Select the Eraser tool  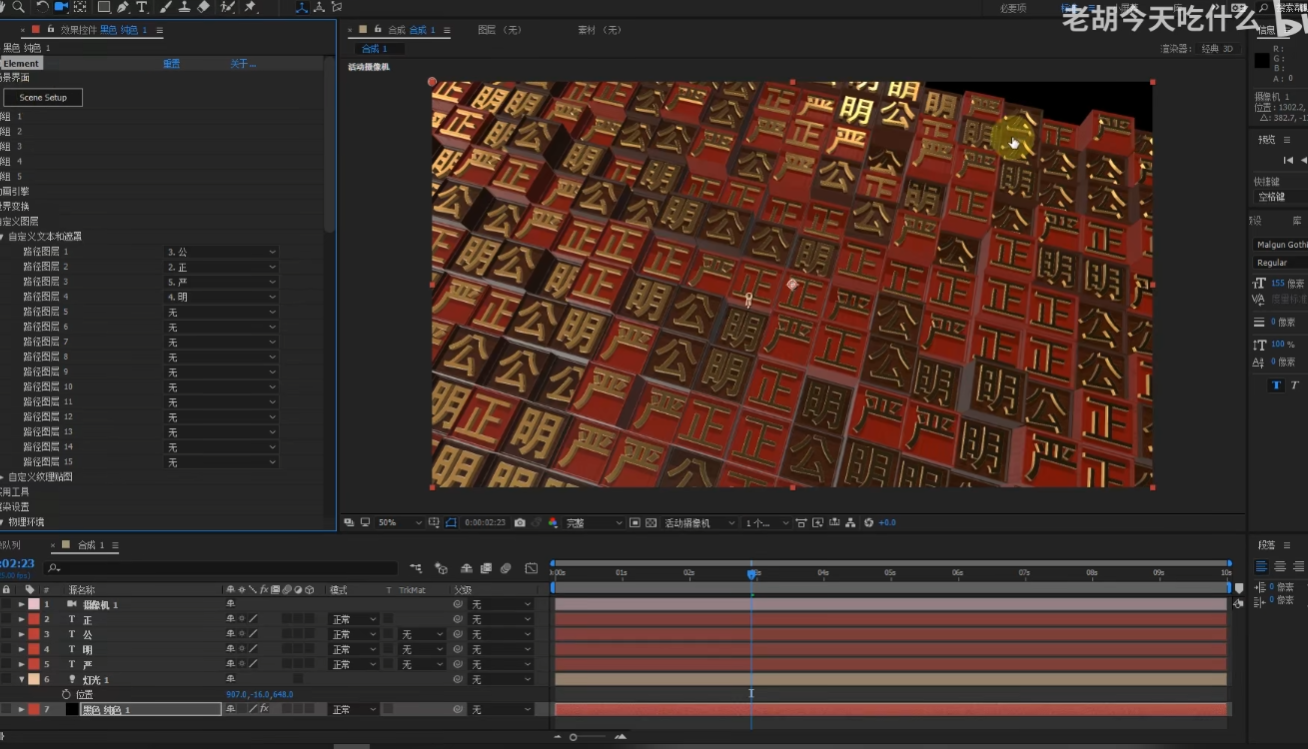click(x=204, y=7)
